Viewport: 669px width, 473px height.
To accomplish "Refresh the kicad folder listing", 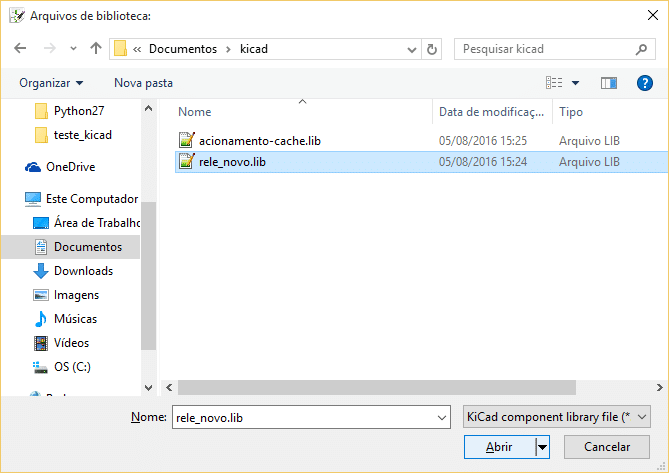I will point(432,49).
